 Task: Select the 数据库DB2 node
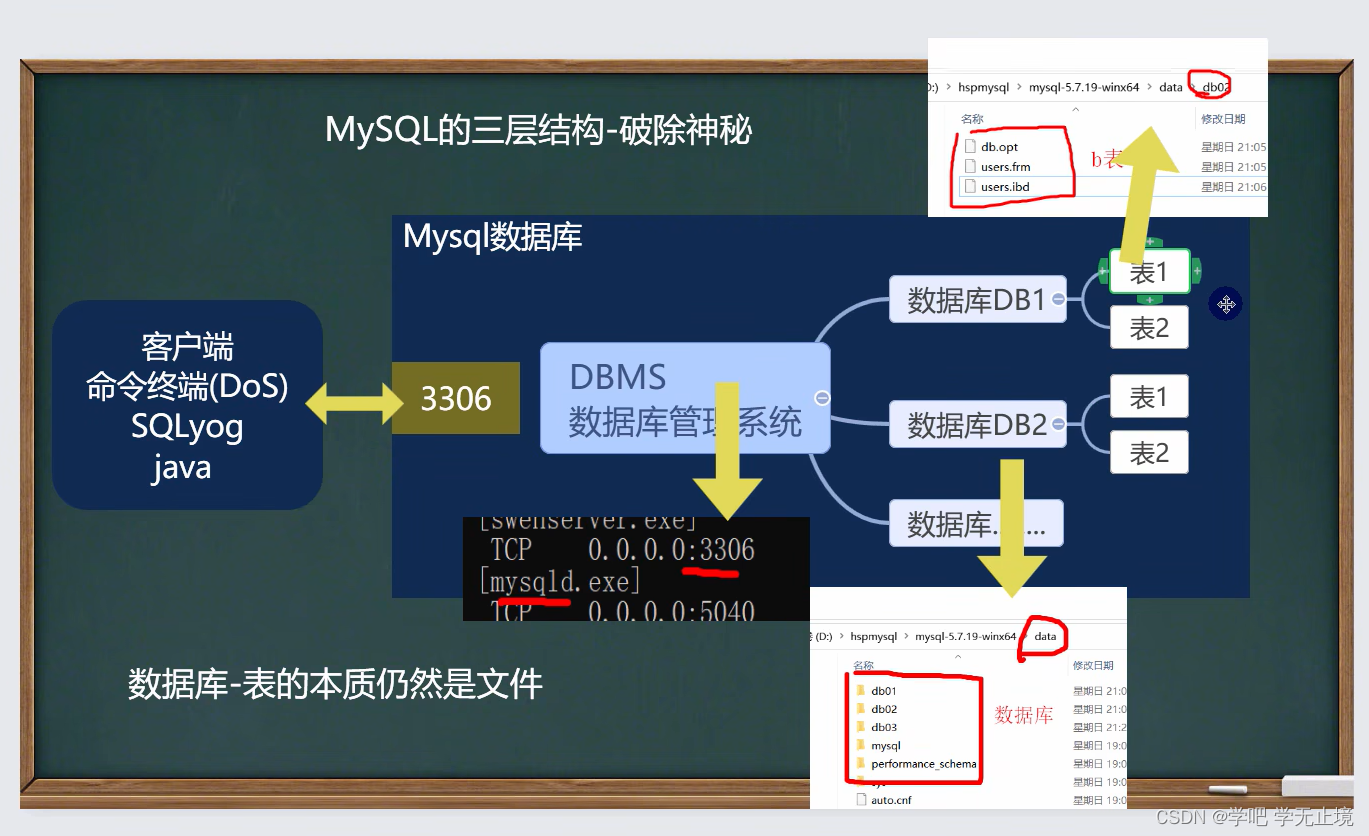977,424
